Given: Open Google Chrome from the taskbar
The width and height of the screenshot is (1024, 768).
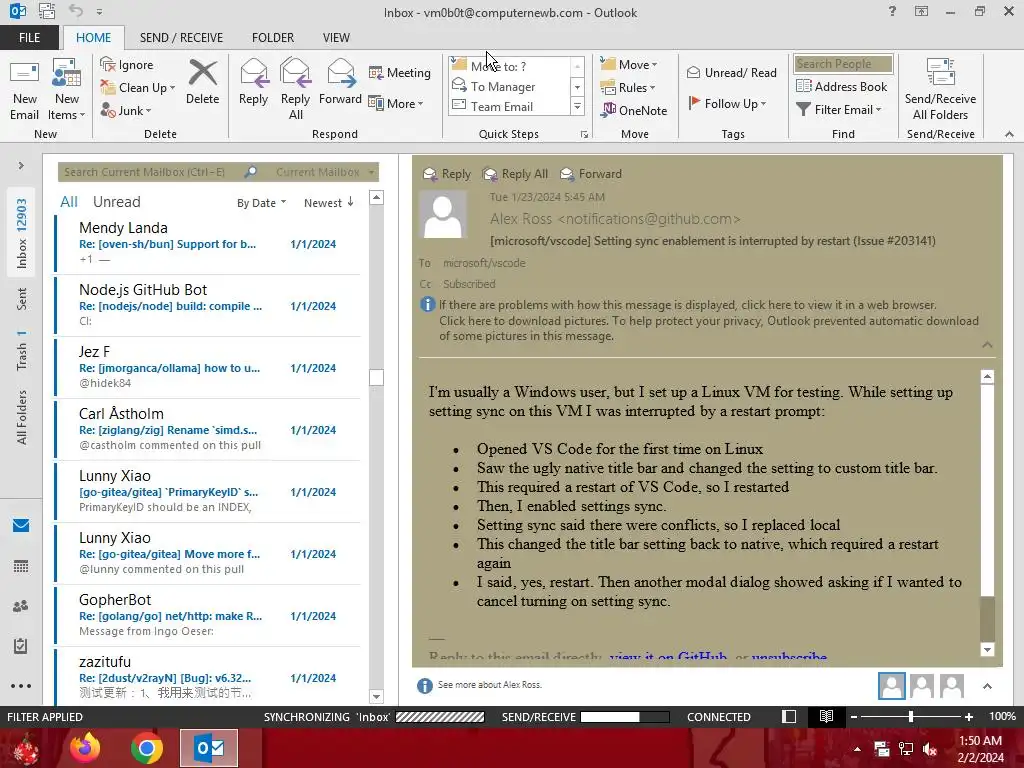Looking at the screenshot, I should pos(147,748).
